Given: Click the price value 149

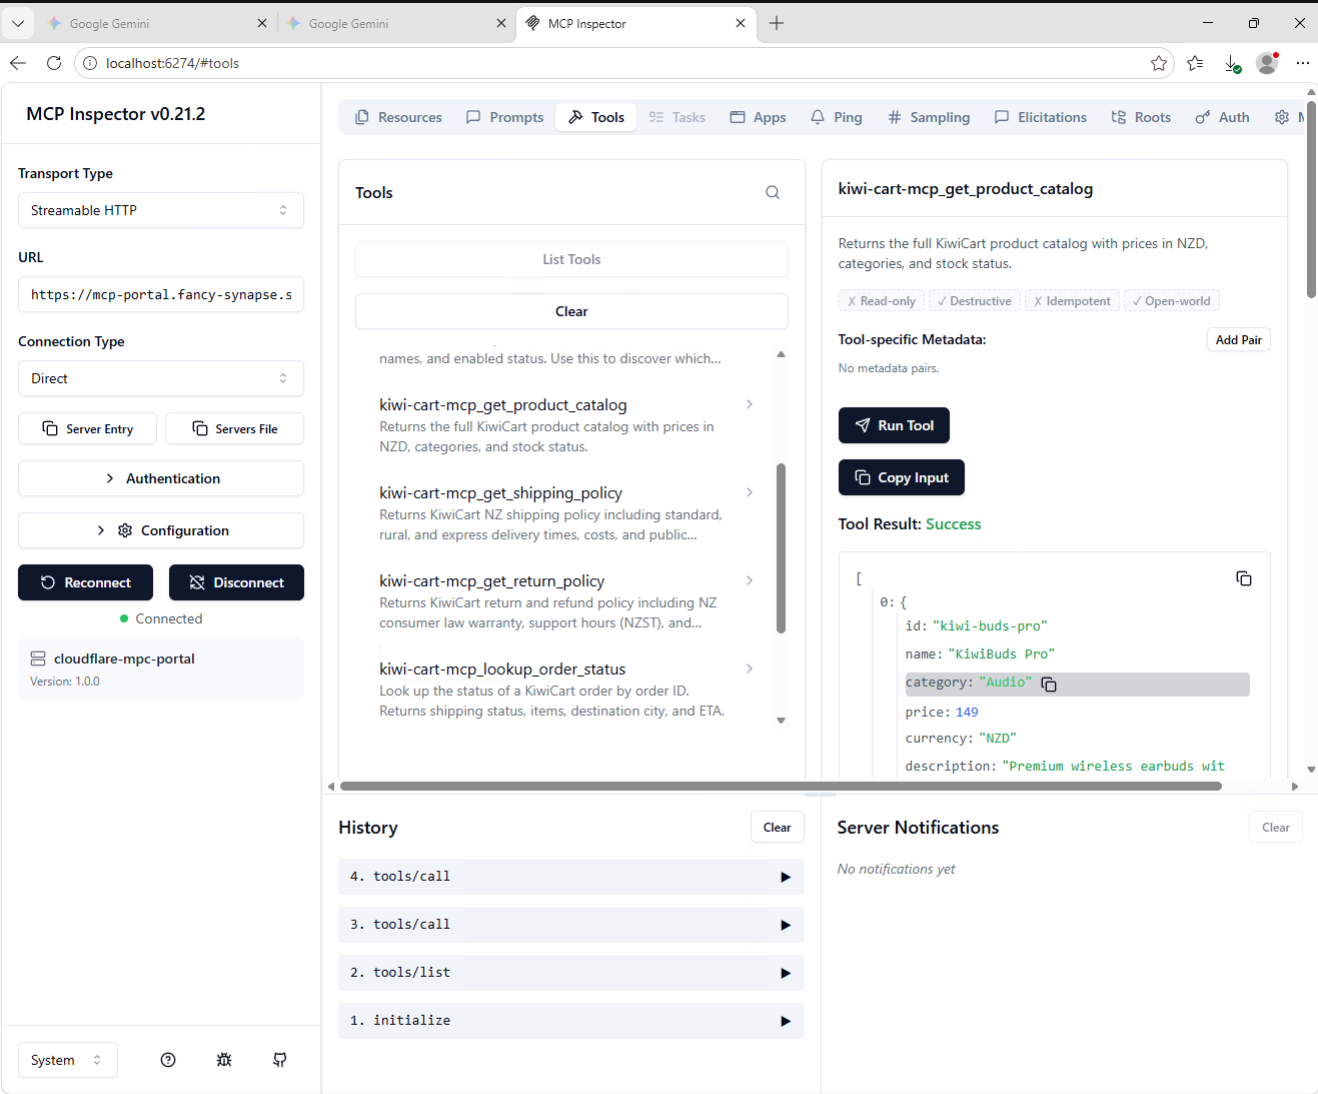Looking at the screenshot, I should click(967, 712).
